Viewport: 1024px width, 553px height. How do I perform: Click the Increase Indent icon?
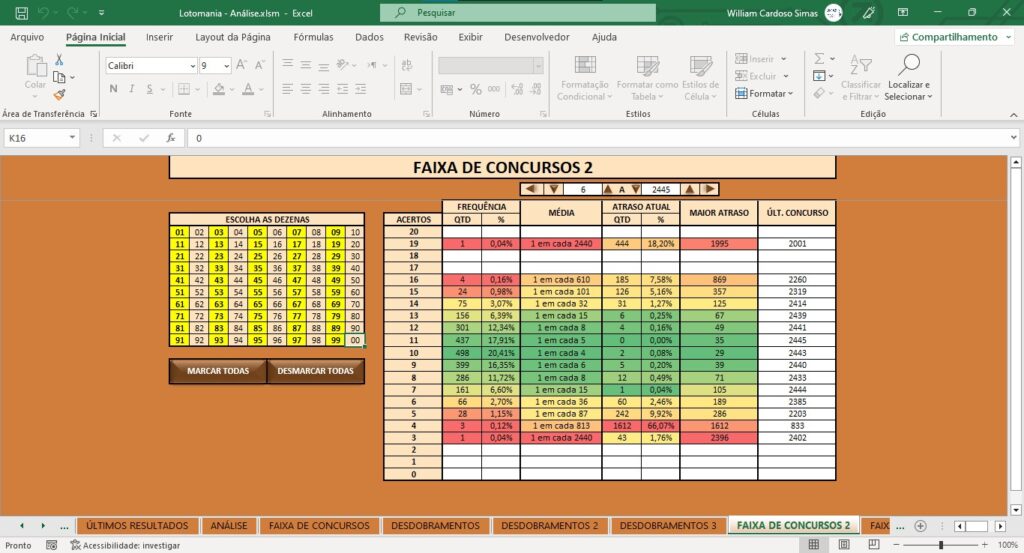[360, 89]
